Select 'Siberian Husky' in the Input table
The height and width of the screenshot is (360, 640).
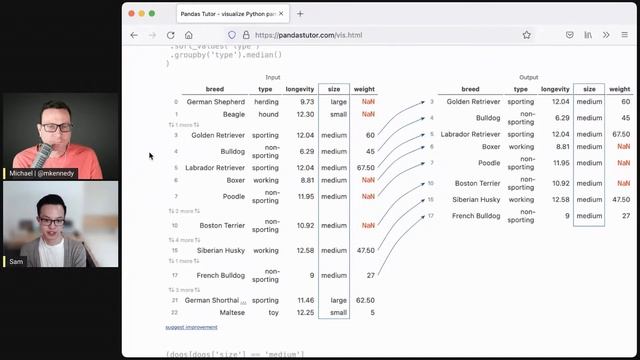click(x=221, y=250)
